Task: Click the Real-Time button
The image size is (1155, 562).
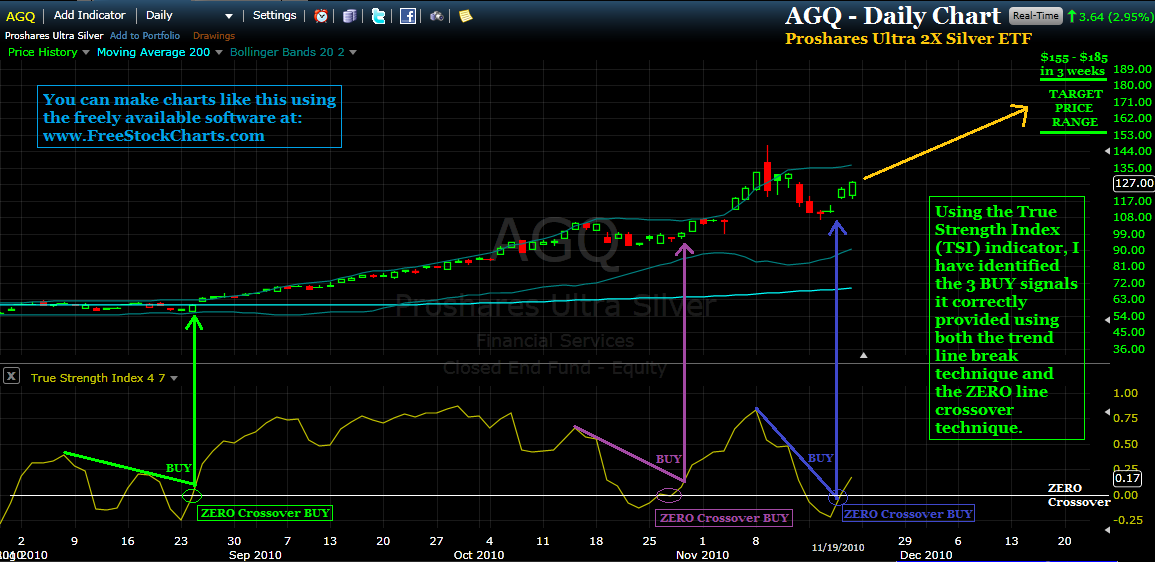Action: pyautogui.click(x=1036, y=15)
